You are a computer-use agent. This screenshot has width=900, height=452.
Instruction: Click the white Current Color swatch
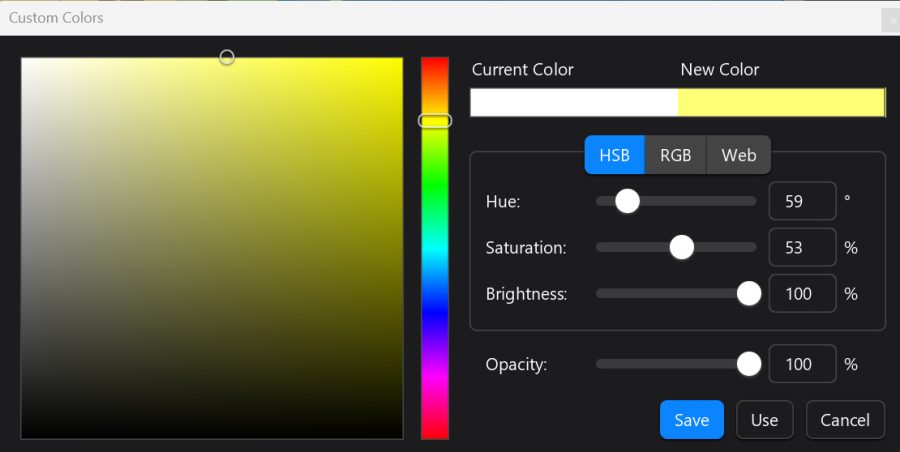coord(574,103)
